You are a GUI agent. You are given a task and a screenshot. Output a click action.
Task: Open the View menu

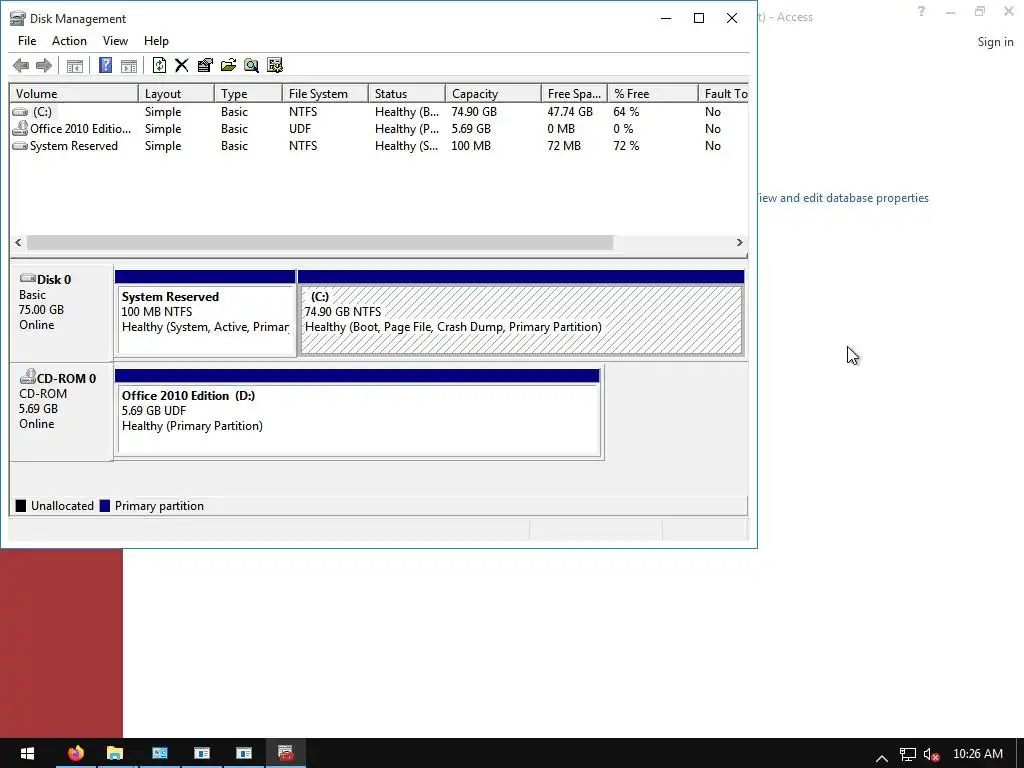tap(115, 40)
